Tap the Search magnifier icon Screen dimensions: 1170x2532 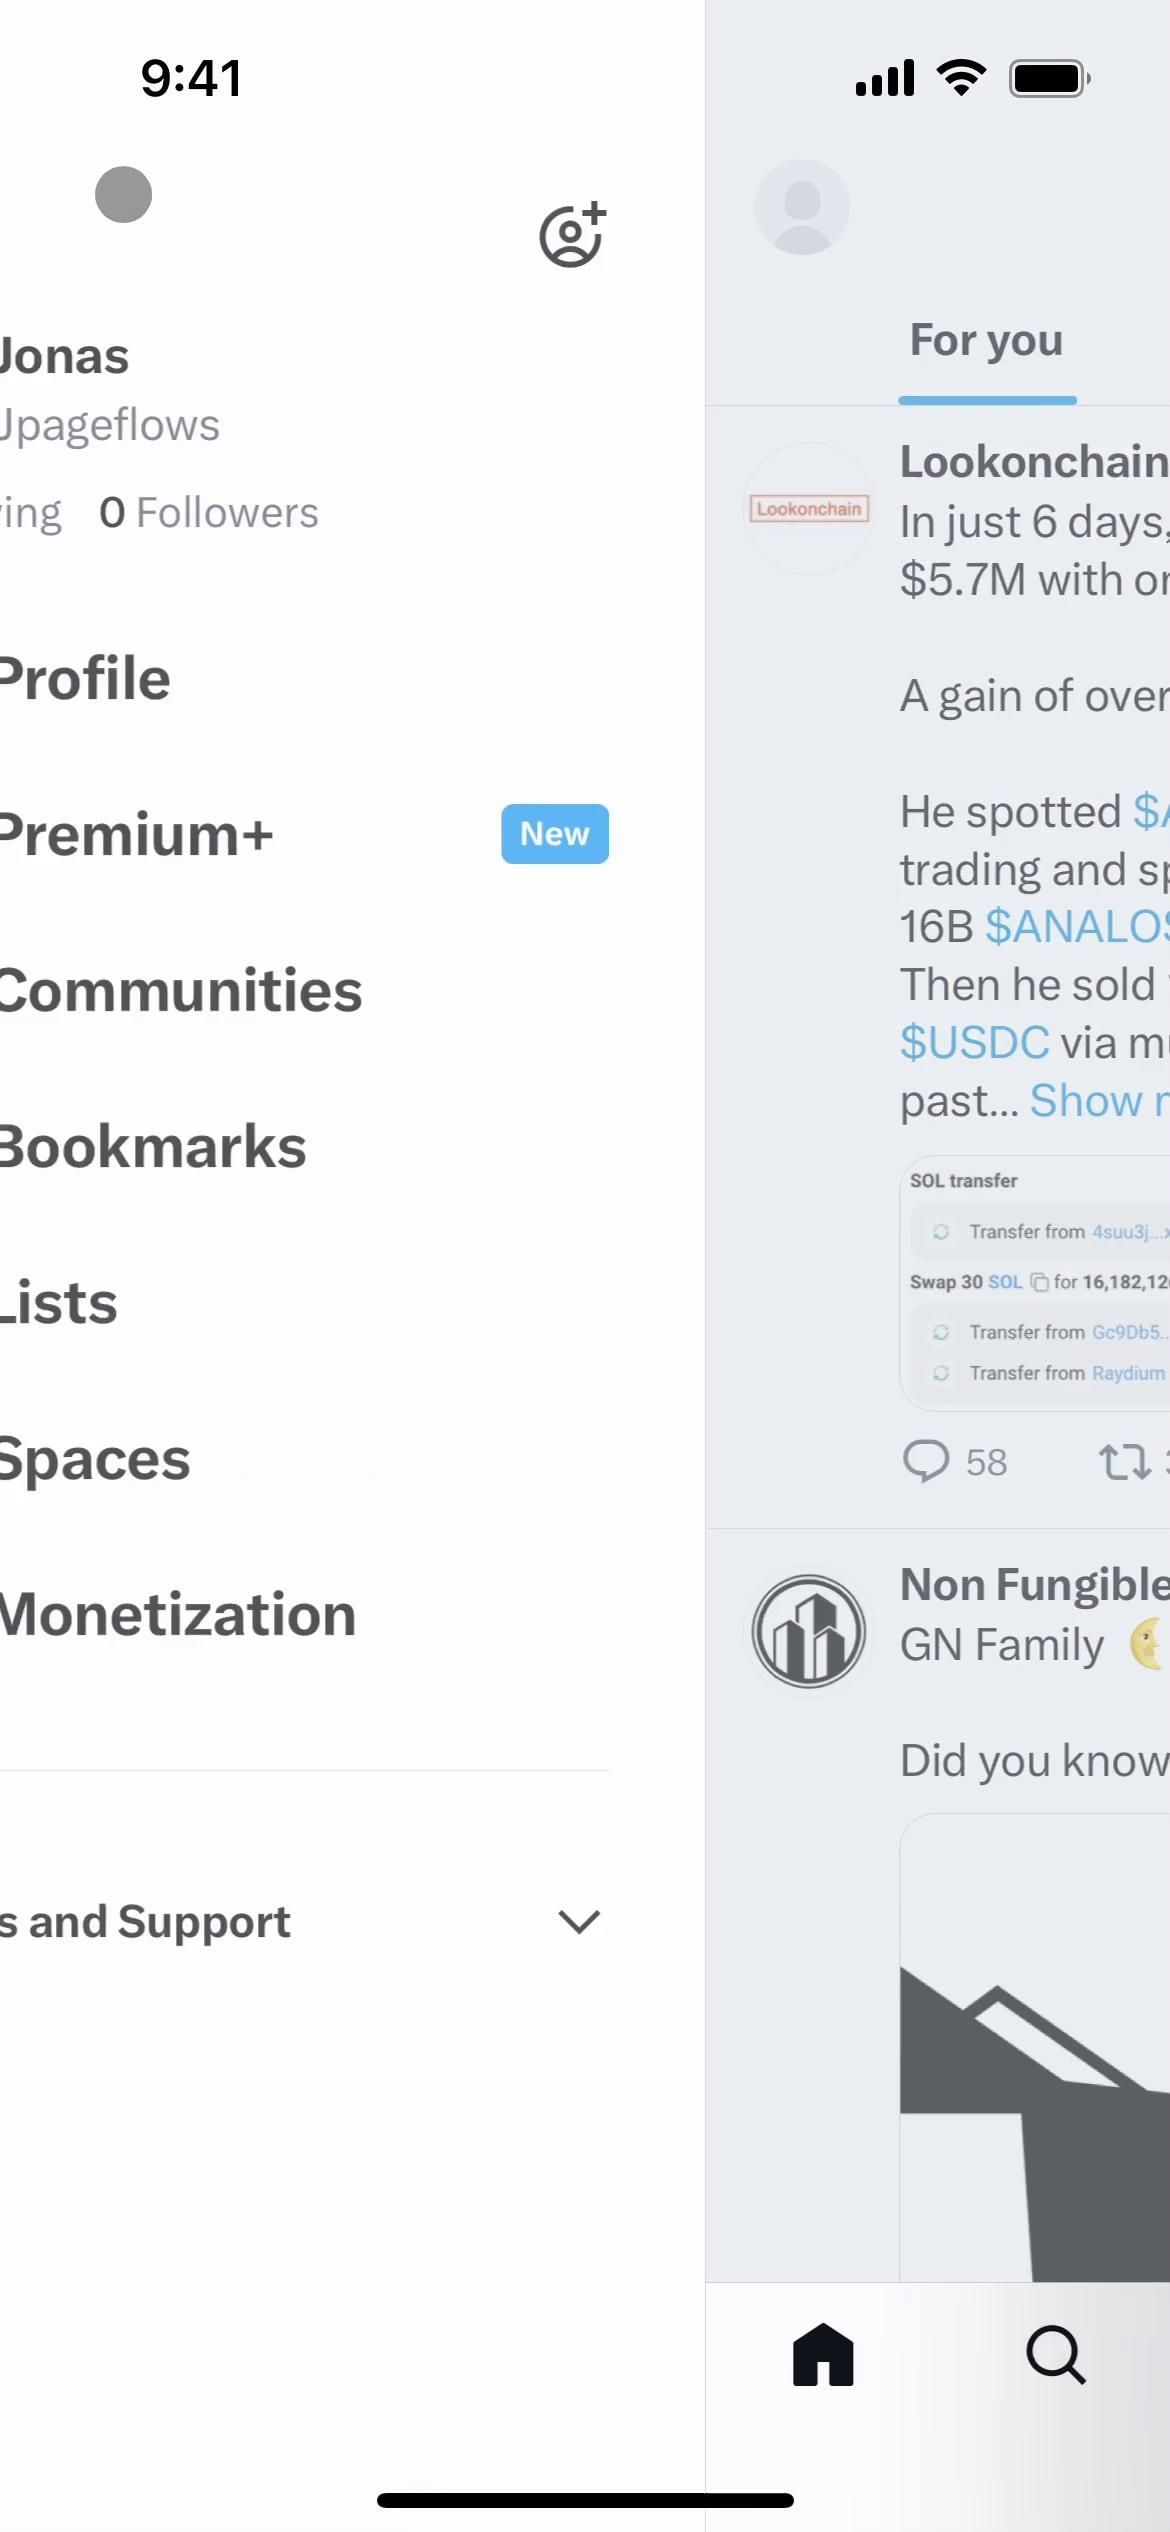point(1056,2355)
